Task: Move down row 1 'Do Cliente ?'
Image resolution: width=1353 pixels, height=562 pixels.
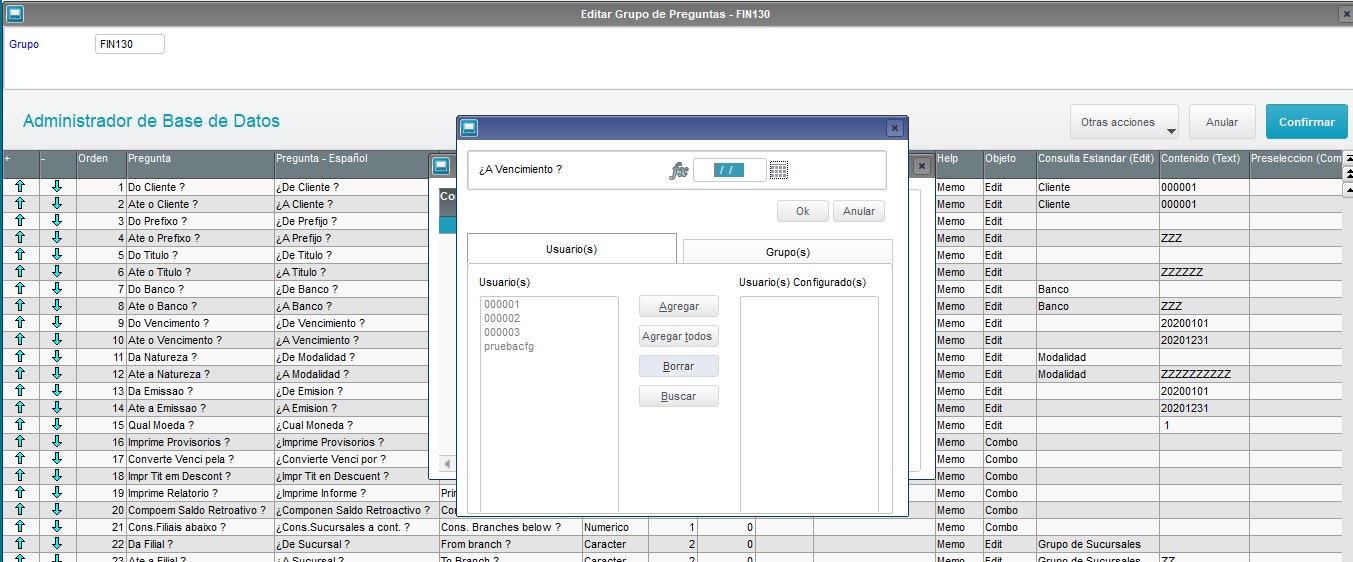Action: coord(57,187)
